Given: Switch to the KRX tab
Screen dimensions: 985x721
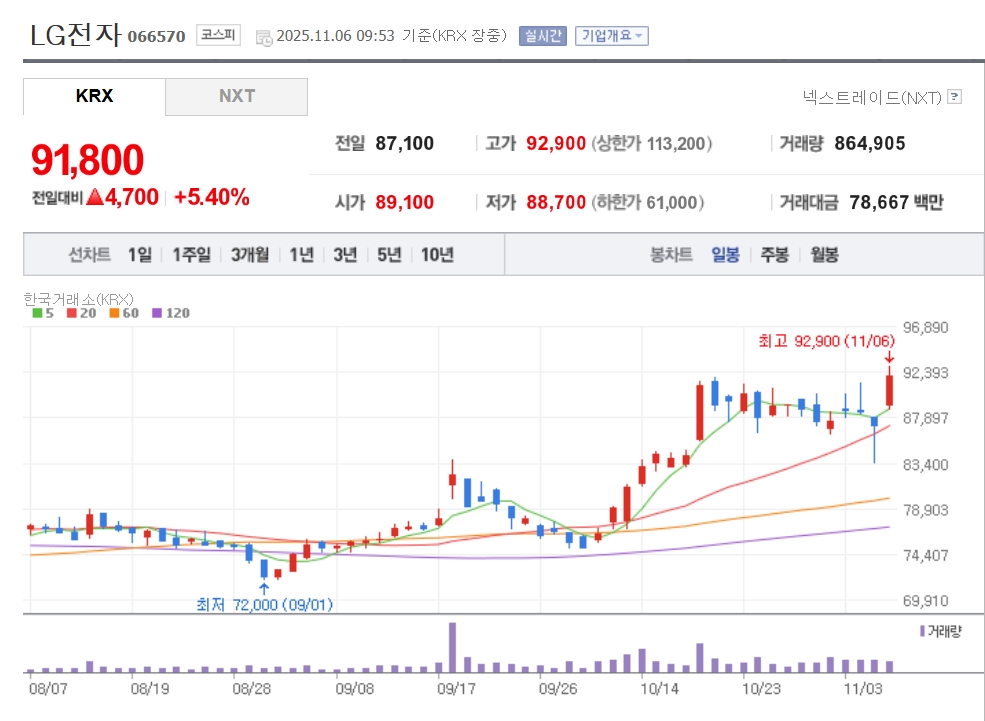Looking at the screenshot, I should point(94,96).
